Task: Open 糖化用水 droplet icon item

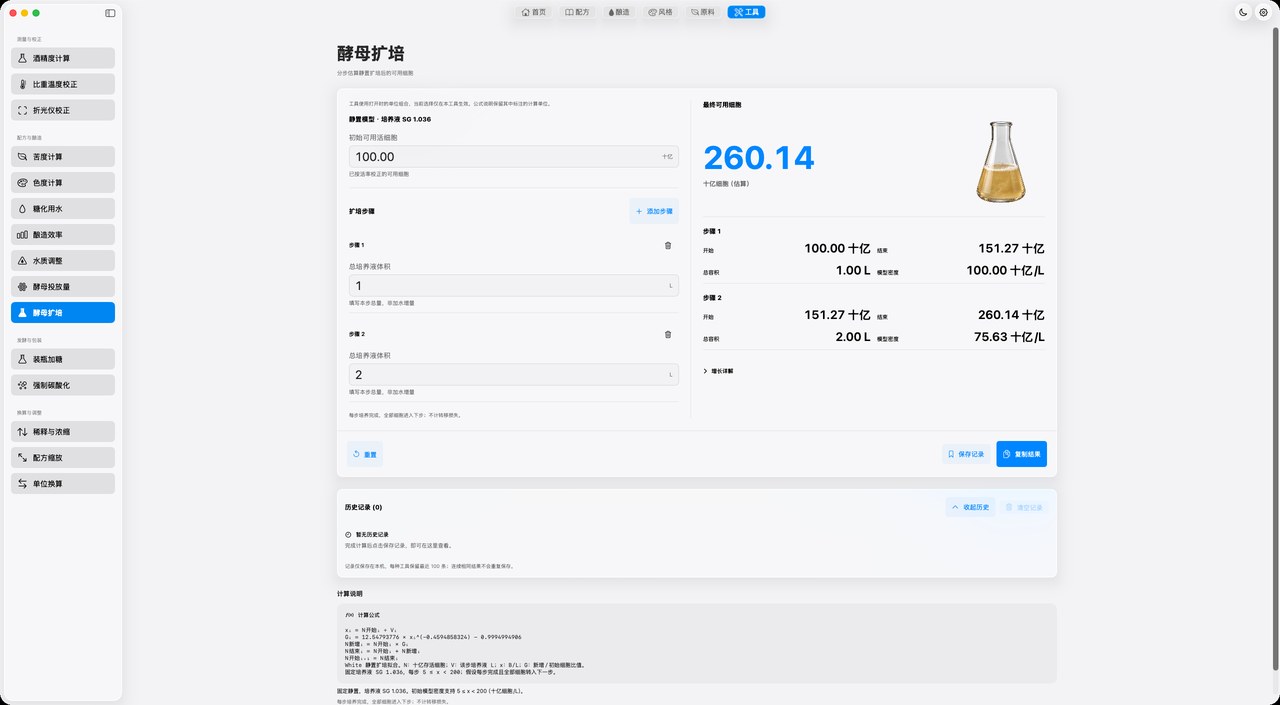Action: point(63,209)
